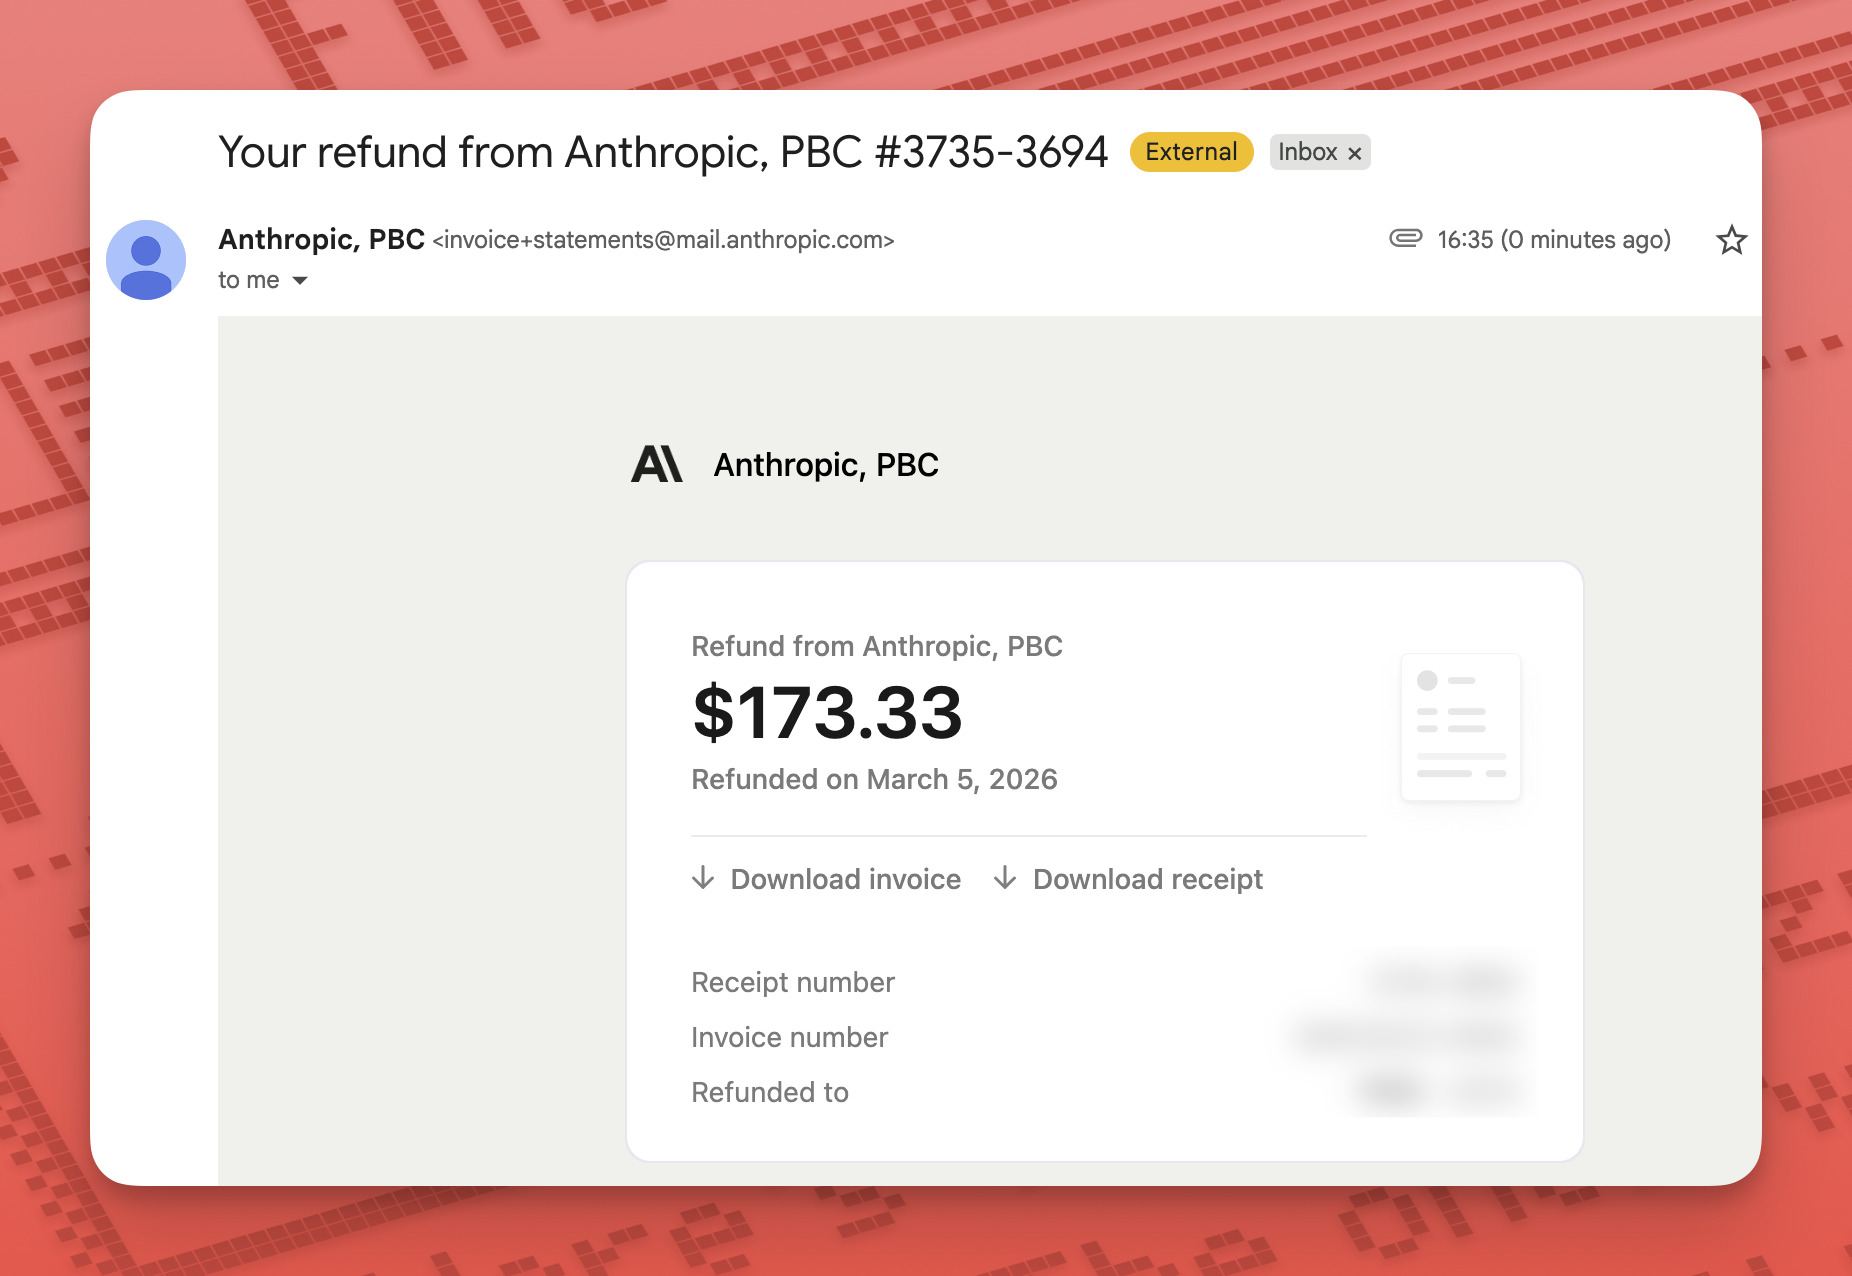This screenshot has width=1852, height=1276.
Task: Click the invoice+statements sender email address
Action: click(x=663, y=240)
